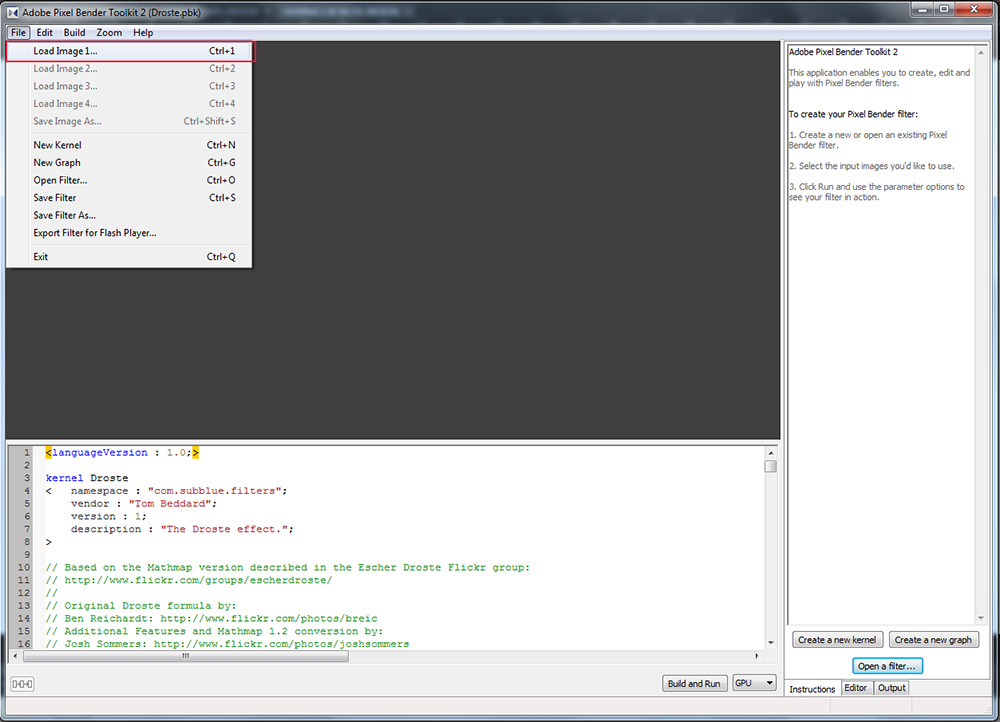Choose Save Image As... menu entry
Screen dimensions: 1000x722
point(129,121)
